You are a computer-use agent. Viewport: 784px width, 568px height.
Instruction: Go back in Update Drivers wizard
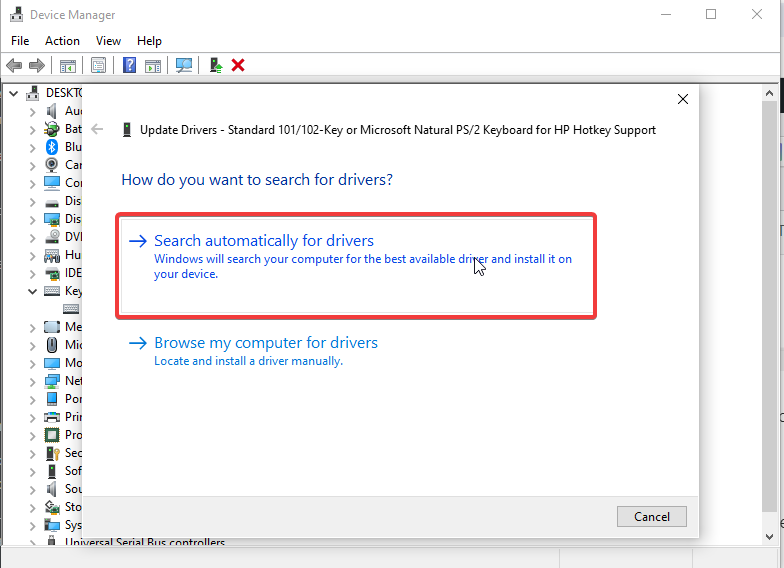click(x=98, y=130)
